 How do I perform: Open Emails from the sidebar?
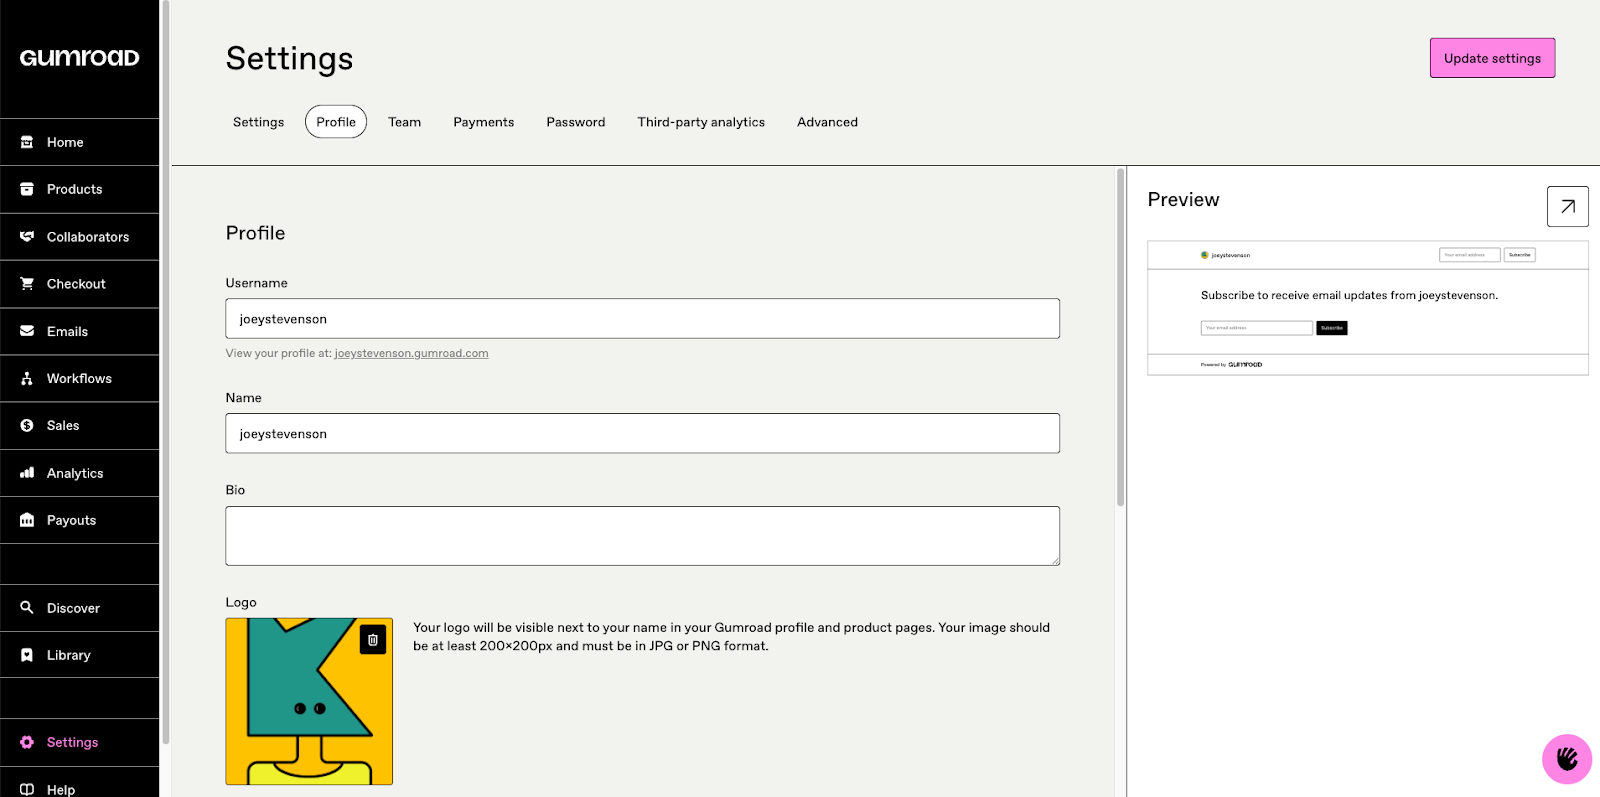[80, 331]
